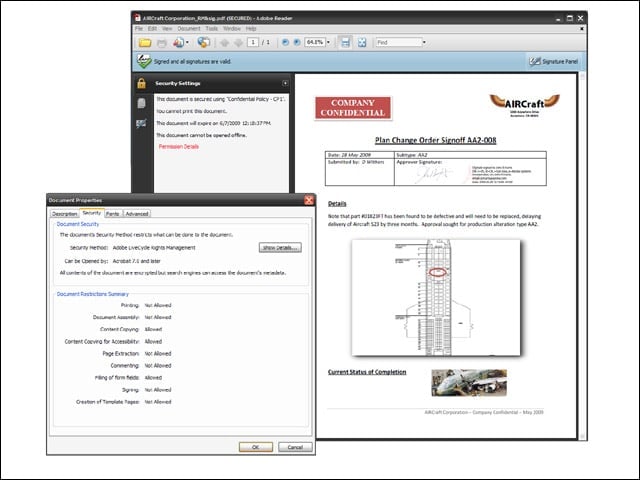Screen dimensions: 640x480
Task: Click the COMPANY CONFIDENTIAL stamp
Action: 353,108
